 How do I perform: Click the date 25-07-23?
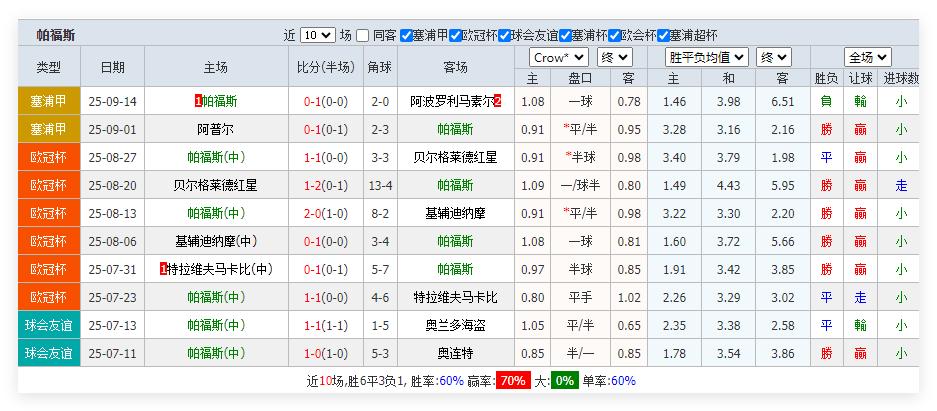tap(112, 297)
